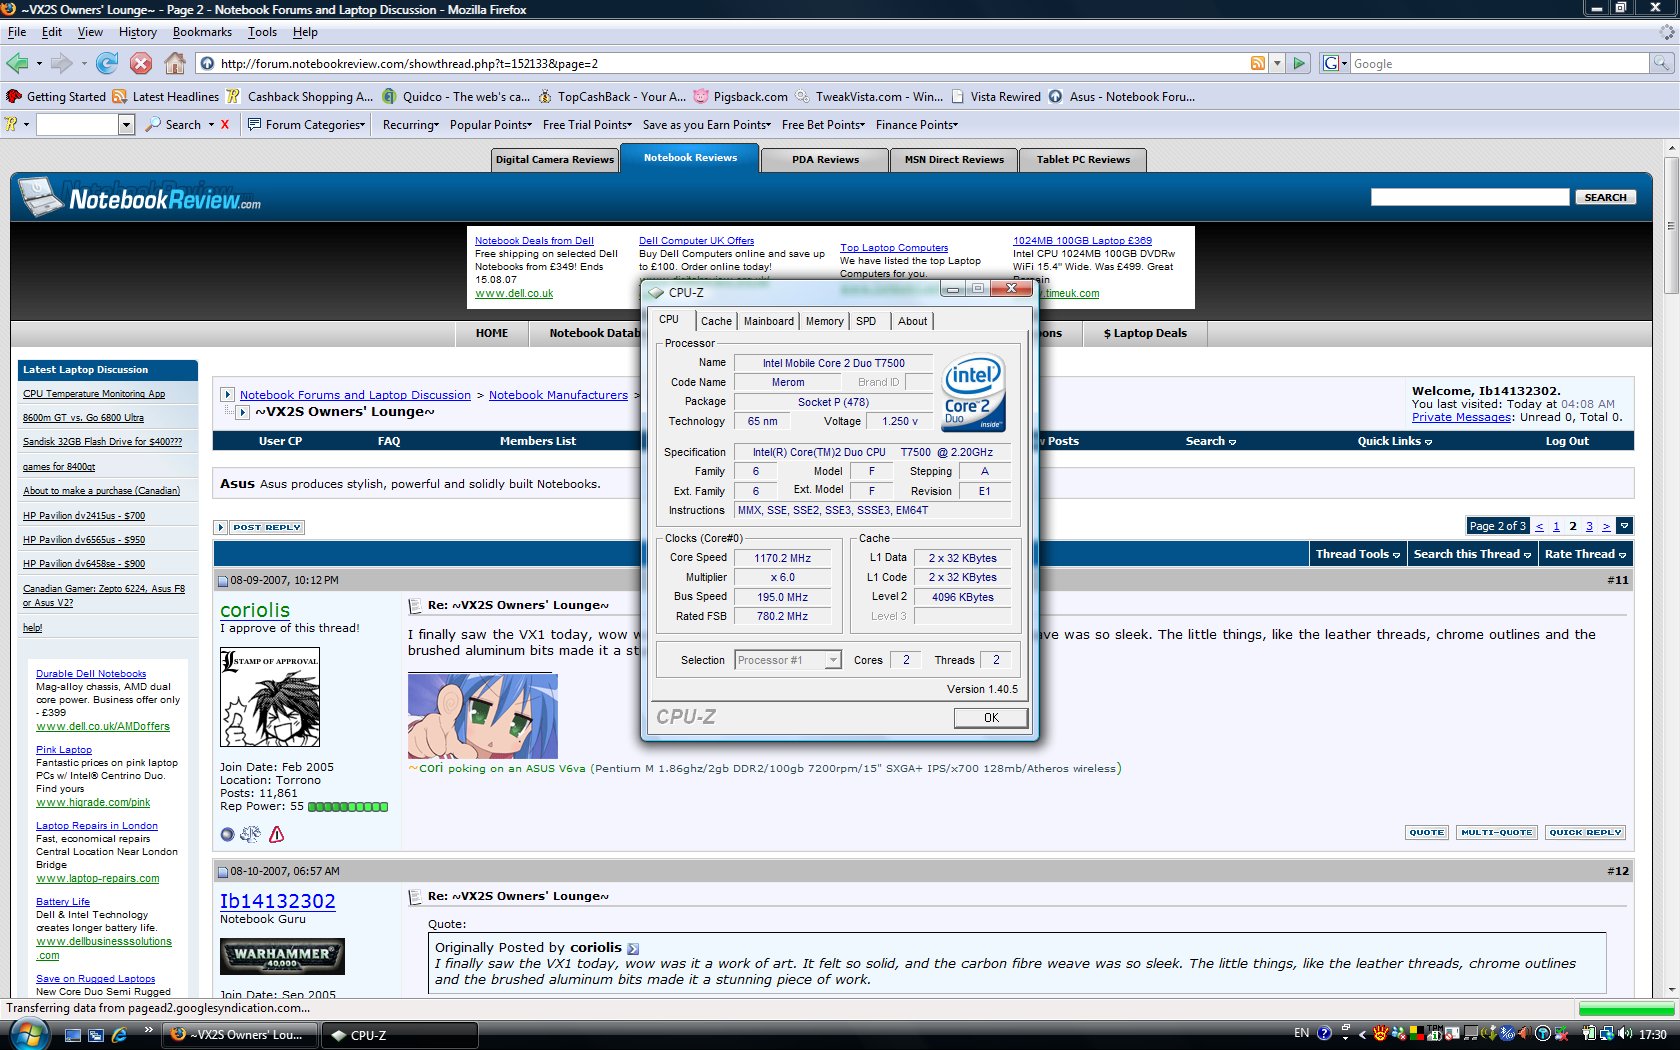Open SPD tab in CPU-Z

[x=866, y=321]
